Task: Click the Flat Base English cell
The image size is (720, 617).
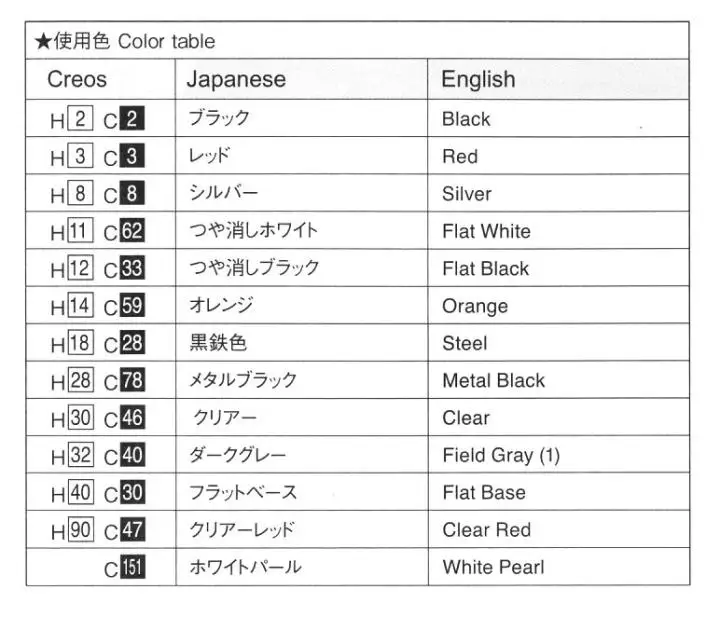Action: tap(558, 492)
